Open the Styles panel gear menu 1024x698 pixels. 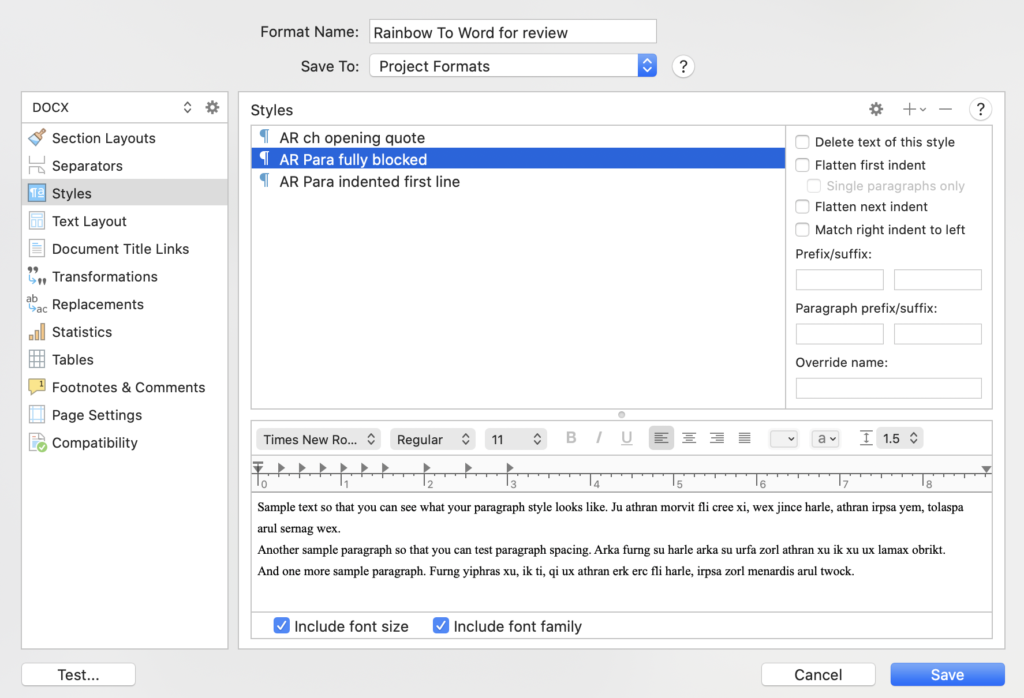pos(876,109)
